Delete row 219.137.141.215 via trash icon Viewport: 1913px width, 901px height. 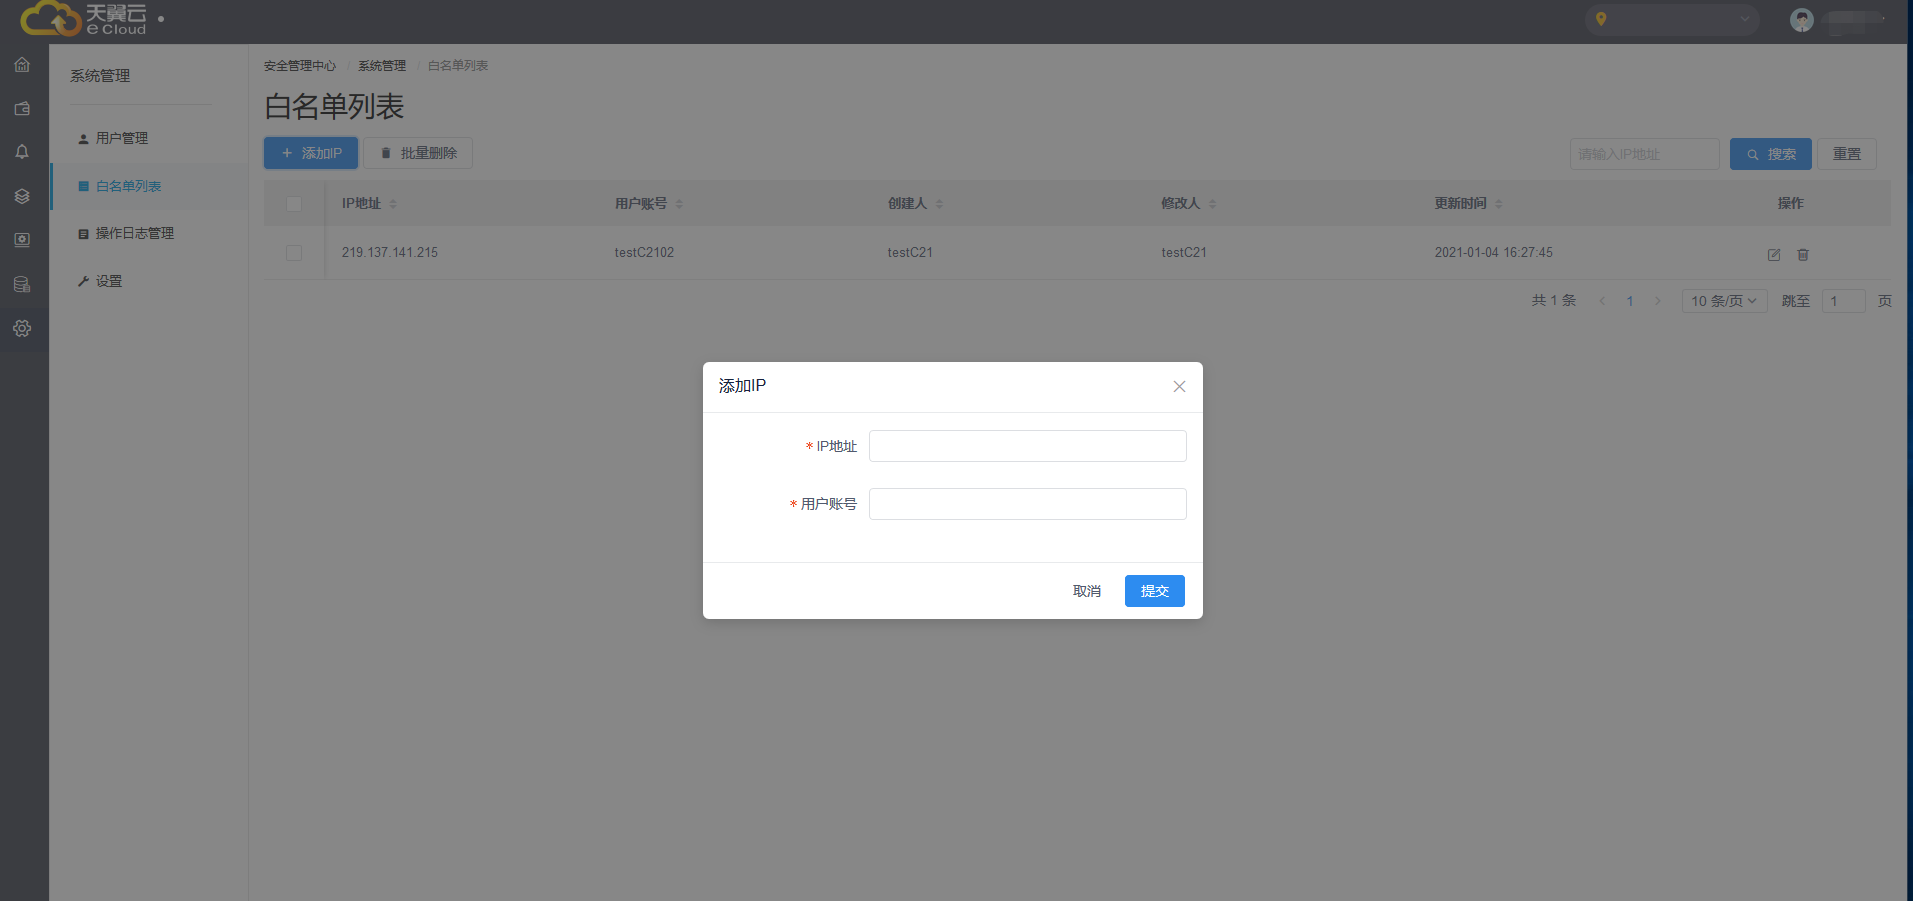coord(1803,255)
